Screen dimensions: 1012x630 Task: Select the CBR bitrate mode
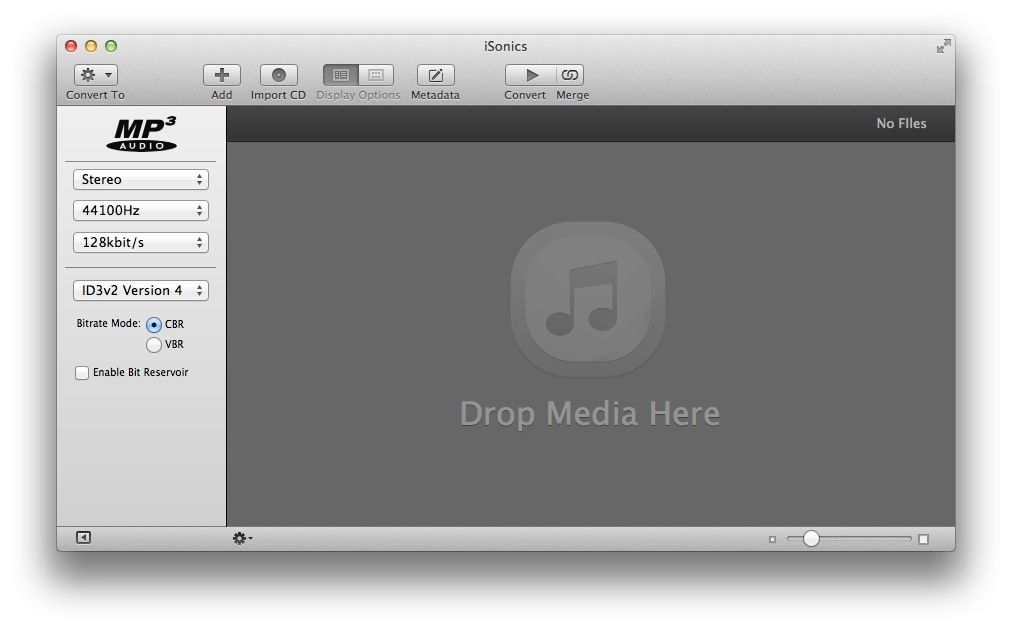(x=154, y=325)
